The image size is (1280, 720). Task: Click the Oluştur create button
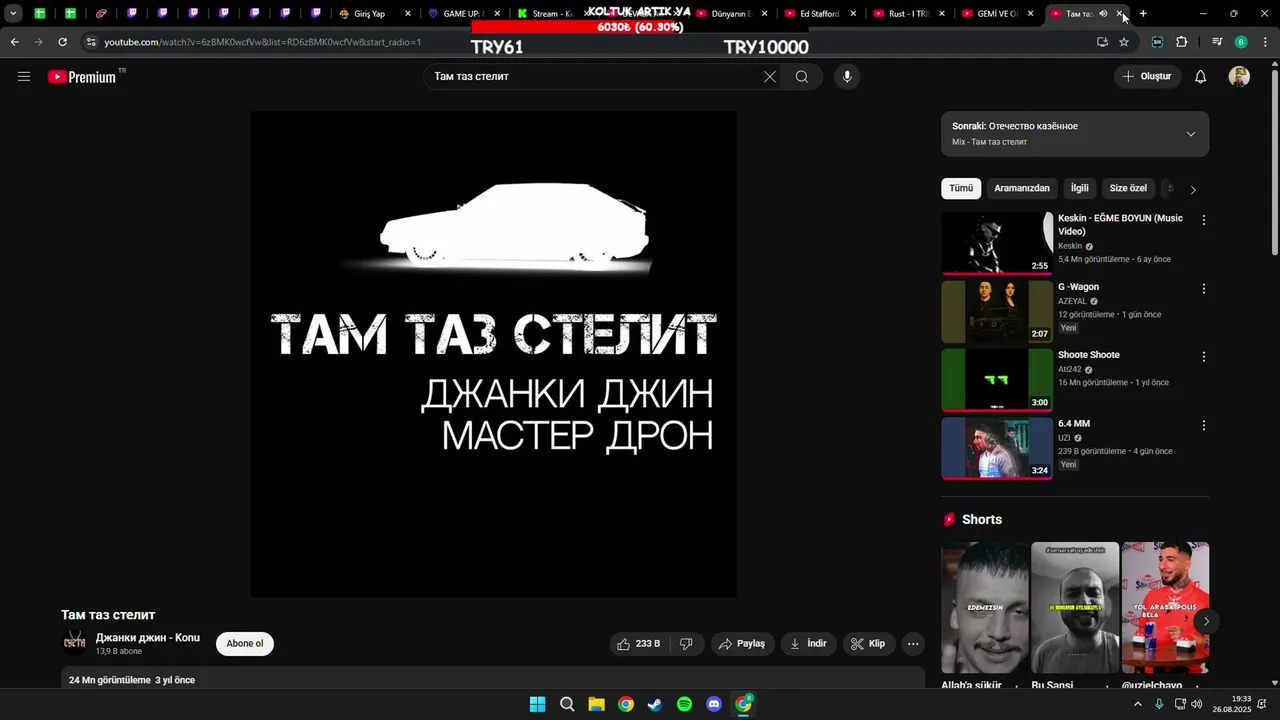point(1147,77)
